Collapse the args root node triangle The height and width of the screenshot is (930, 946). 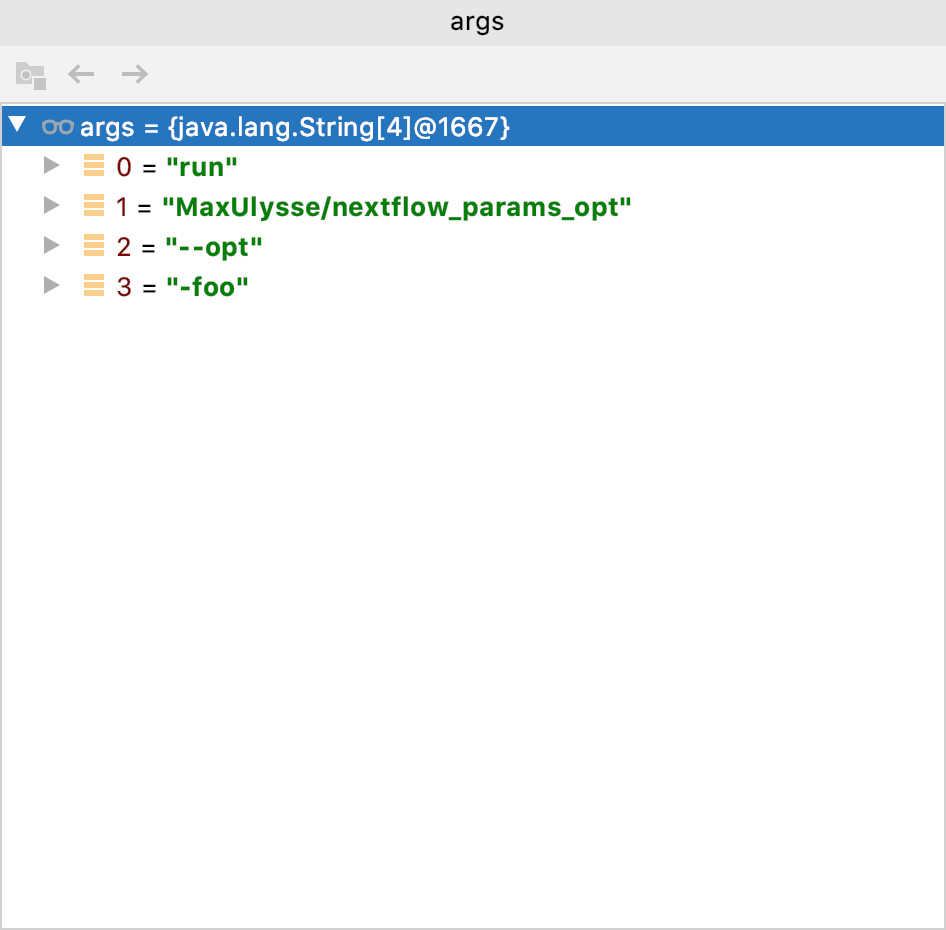[x=17, y=124]
